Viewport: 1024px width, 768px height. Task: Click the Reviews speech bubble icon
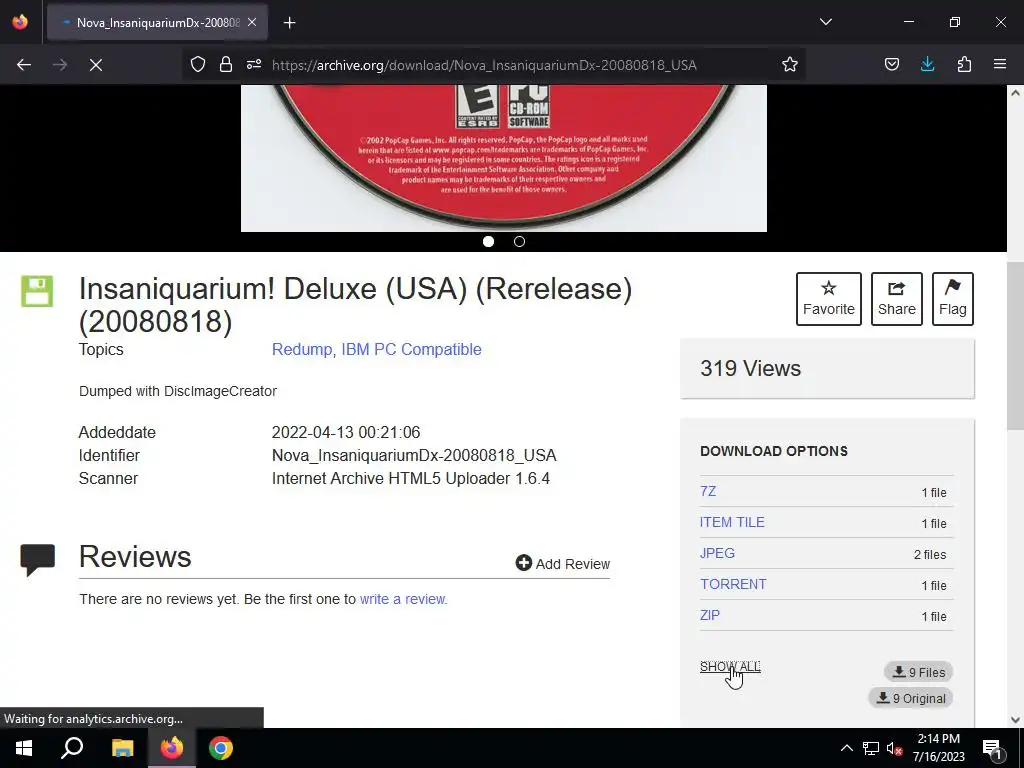(x=37, y=560)
